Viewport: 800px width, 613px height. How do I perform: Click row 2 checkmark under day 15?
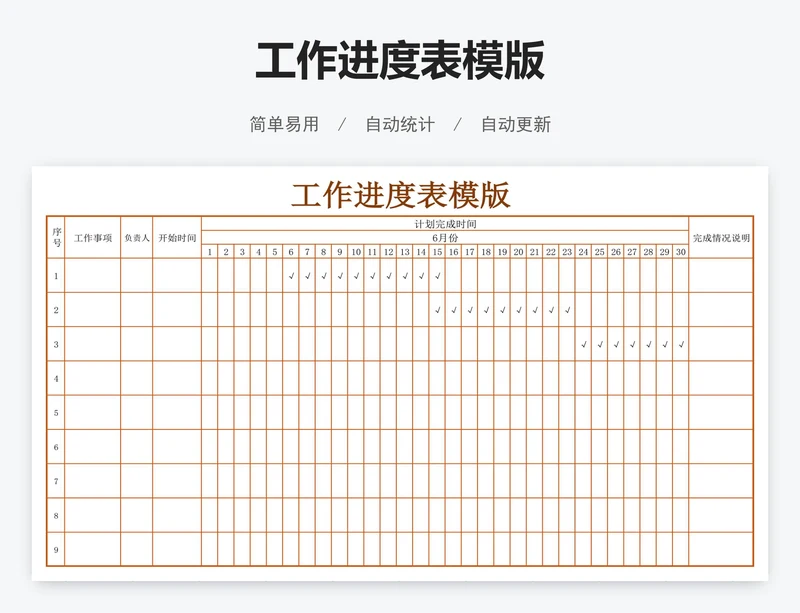[x=438, y=310]
